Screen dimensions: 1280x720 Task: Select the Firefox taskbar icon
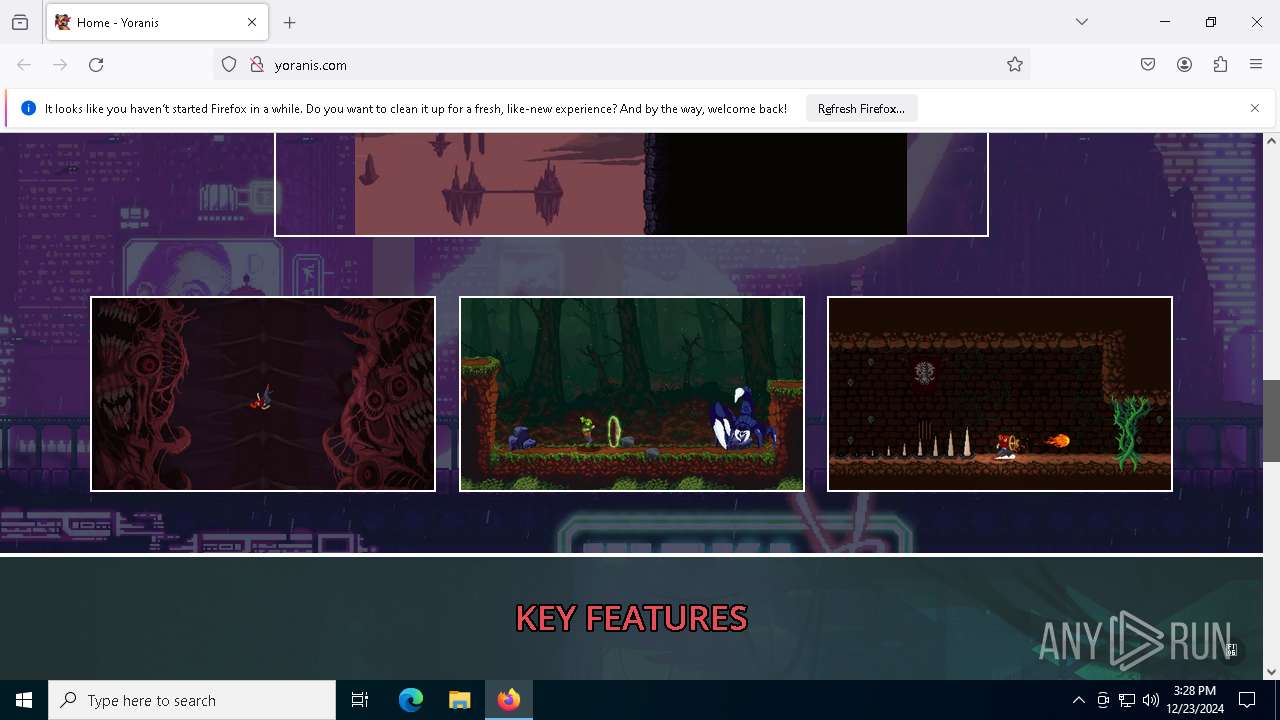509,700
